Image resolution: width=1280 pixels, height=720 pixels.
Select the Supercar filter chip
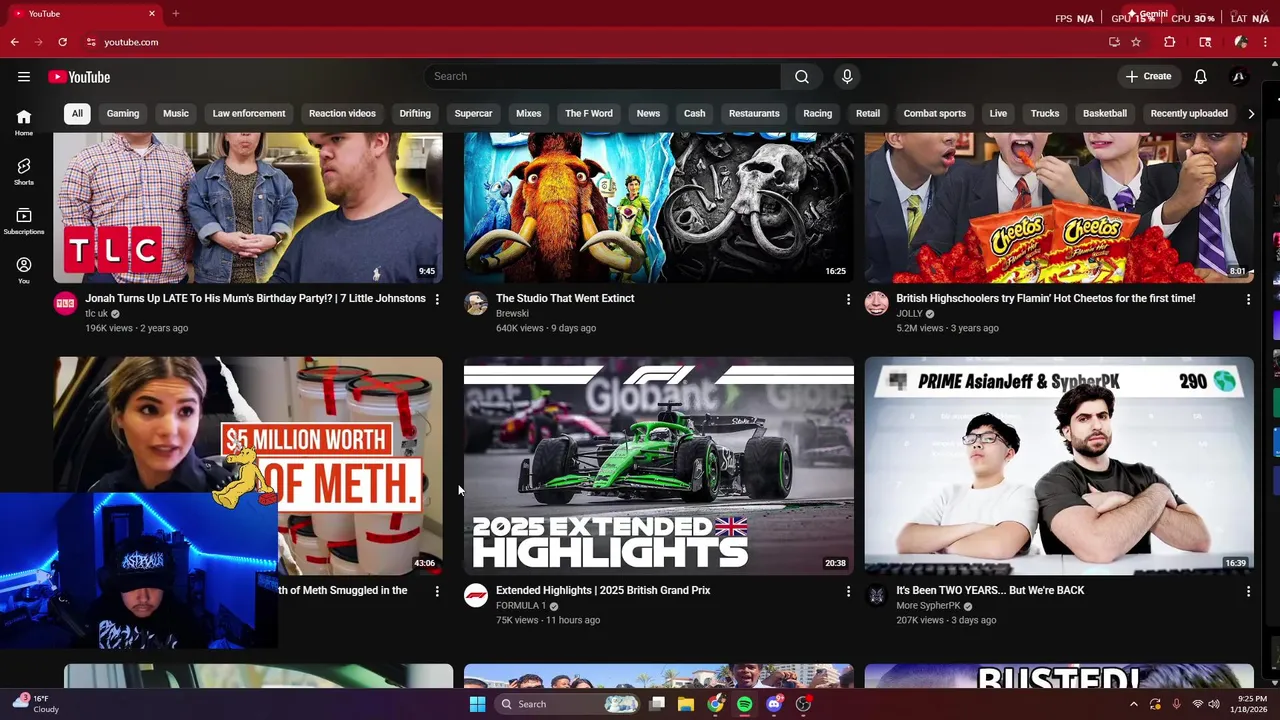click(x=473, y=114)
